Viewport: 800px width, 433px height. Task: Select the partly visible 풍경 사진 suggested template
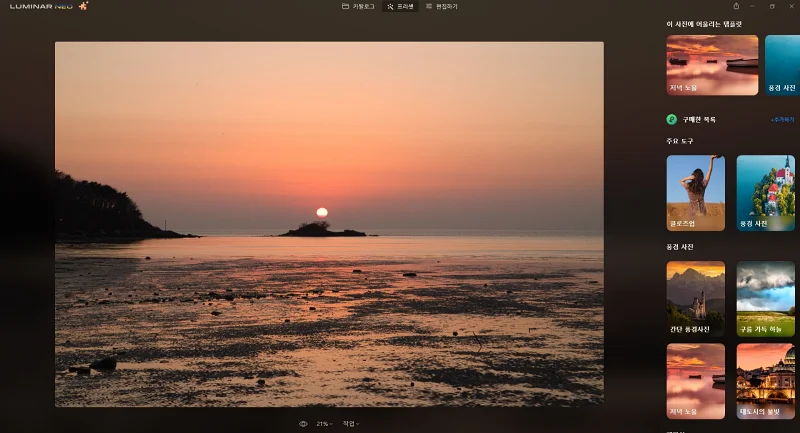(x=782, y=65)
